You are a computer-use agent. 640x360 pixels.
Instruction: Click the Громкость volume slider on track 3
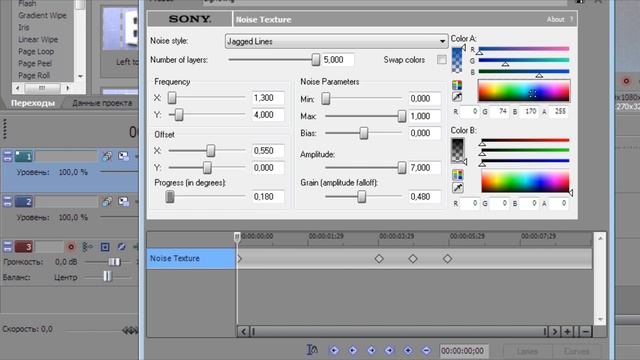114,262
